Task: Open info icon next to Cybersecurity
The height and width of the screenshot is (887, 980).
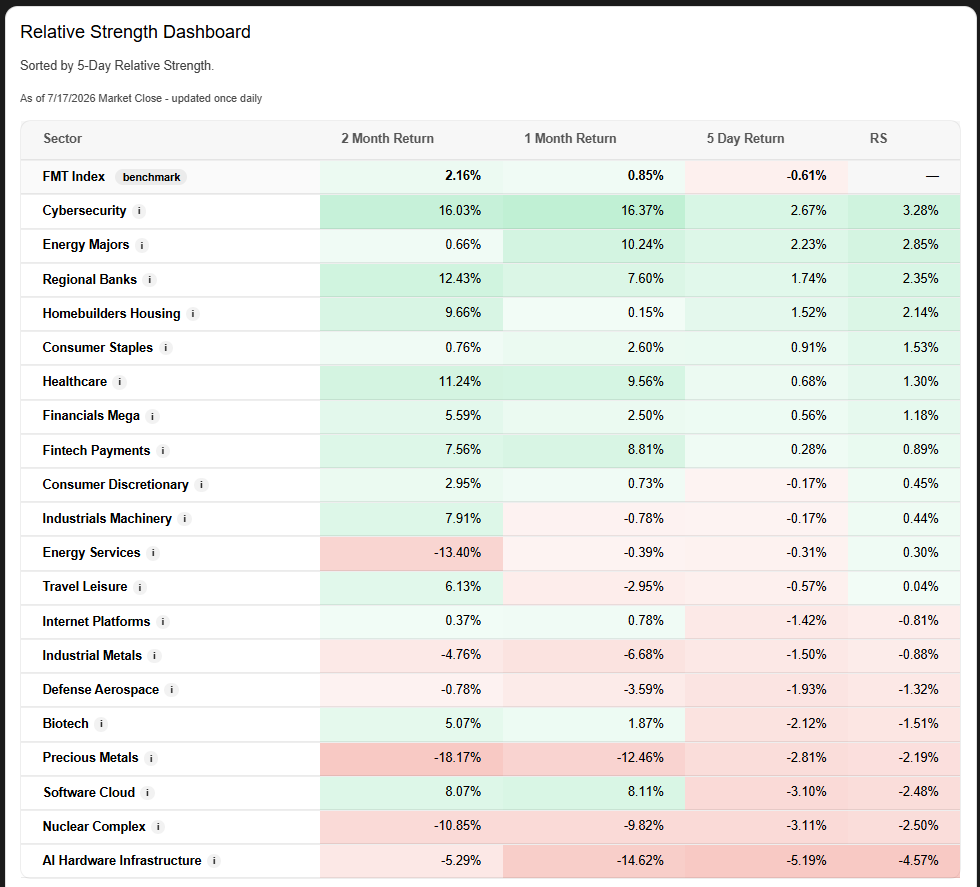Action: point(139,211)
